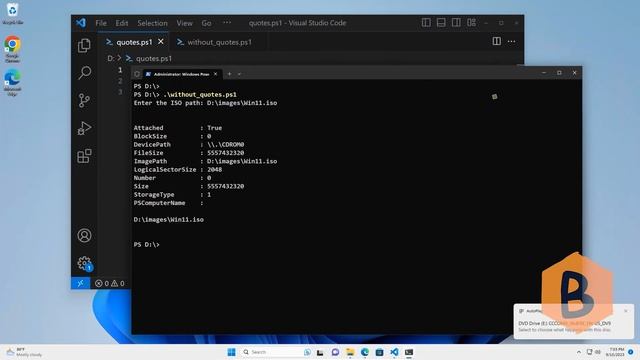
Task: Click the LogicalSectorSize value 2048
Action: pos(215,169)
